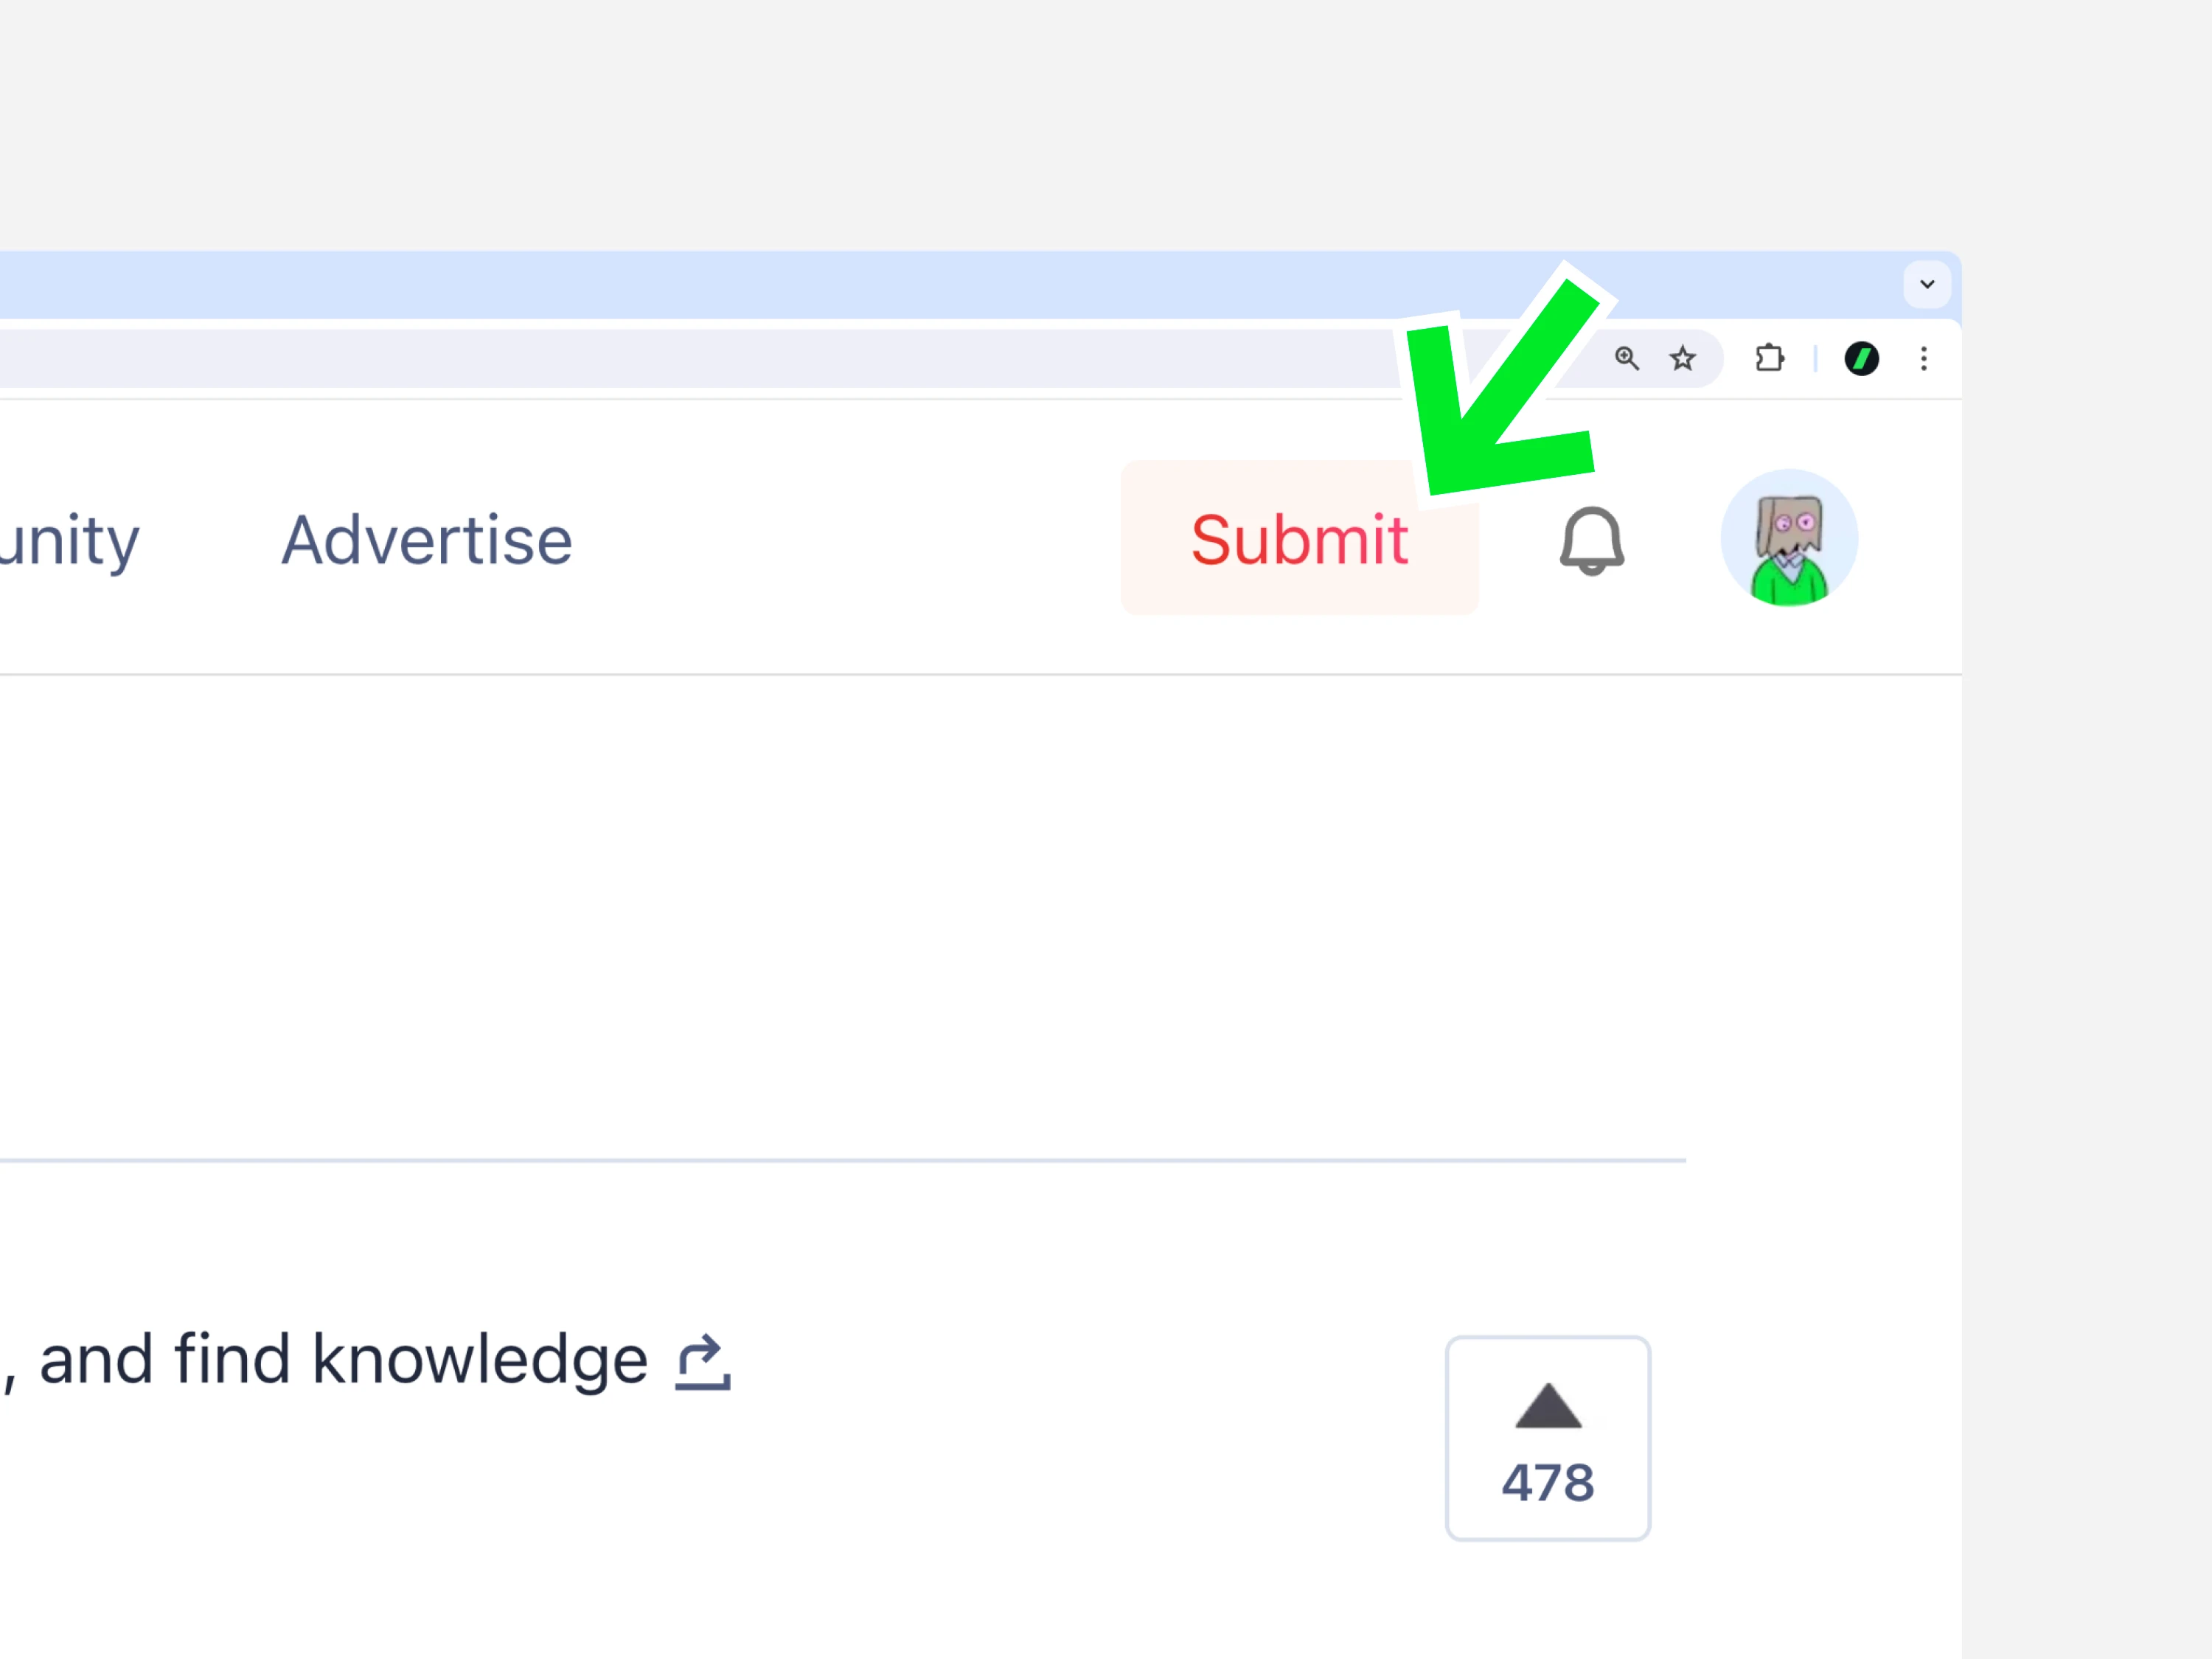The image size is (2212, 1659).
Task: Bookmark this page with the star icon
Action: click(x=1683, y=358)
